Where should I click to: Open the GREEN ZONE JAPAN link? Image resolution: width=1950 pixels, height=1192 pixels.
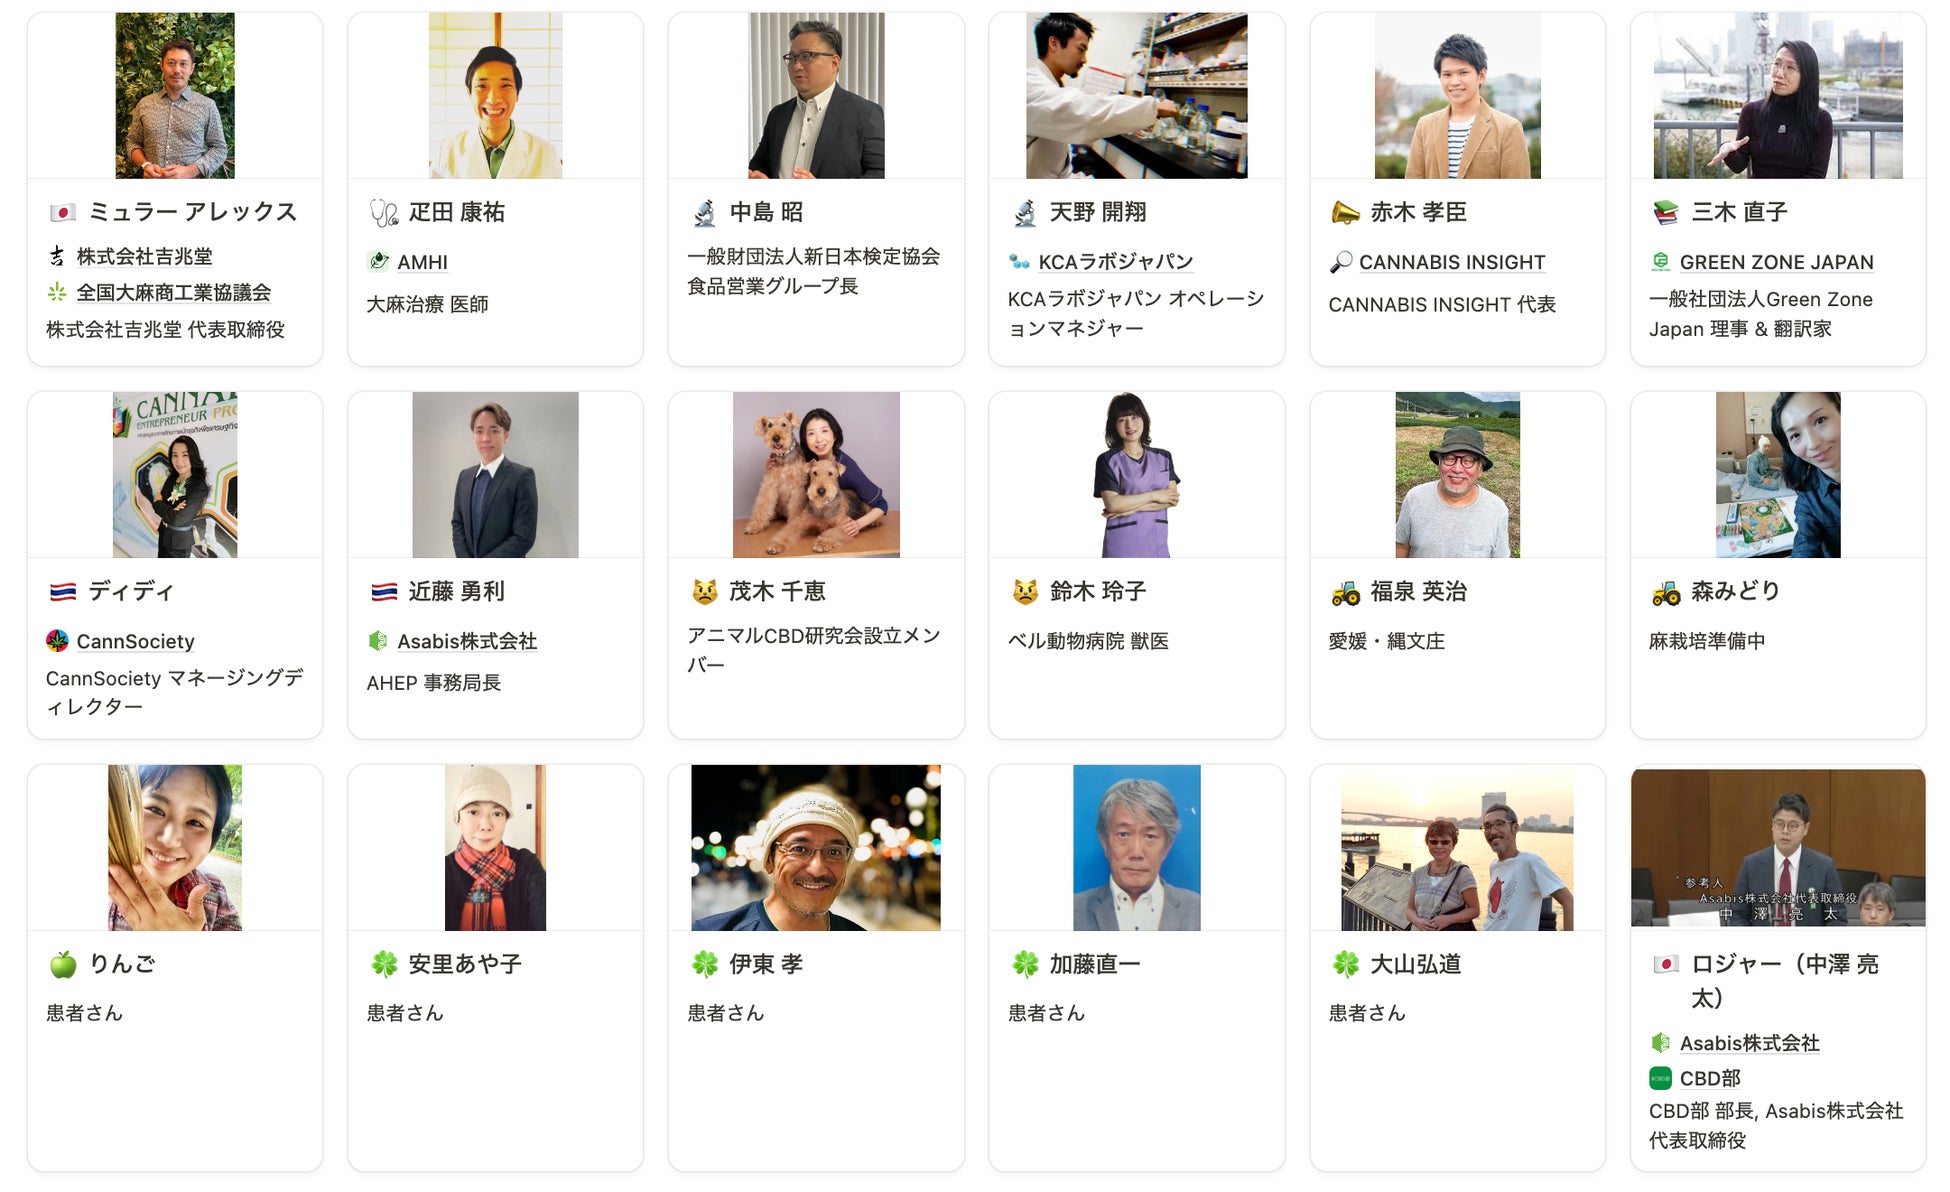click(x=1776, y=262)
